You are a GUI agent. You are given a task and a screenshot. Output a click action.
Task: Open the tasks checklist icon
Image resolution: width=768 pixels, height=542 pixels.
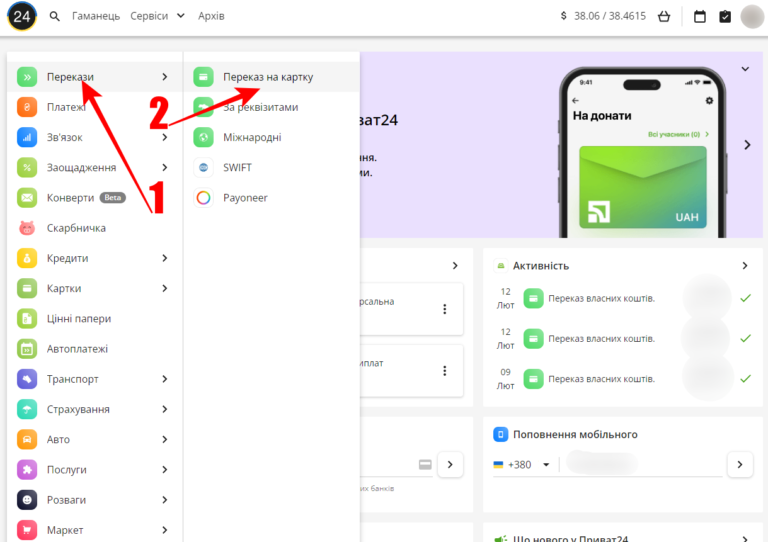click(x=725, y=17)
